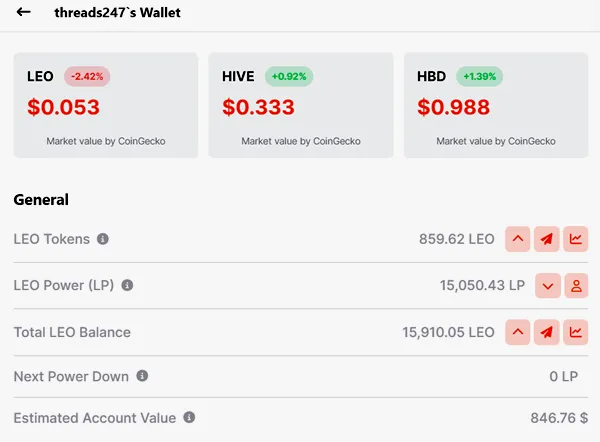This screenshot has height=442, width=600.
Task: Click the LEO -2.42% change badge
Action: 87,76
